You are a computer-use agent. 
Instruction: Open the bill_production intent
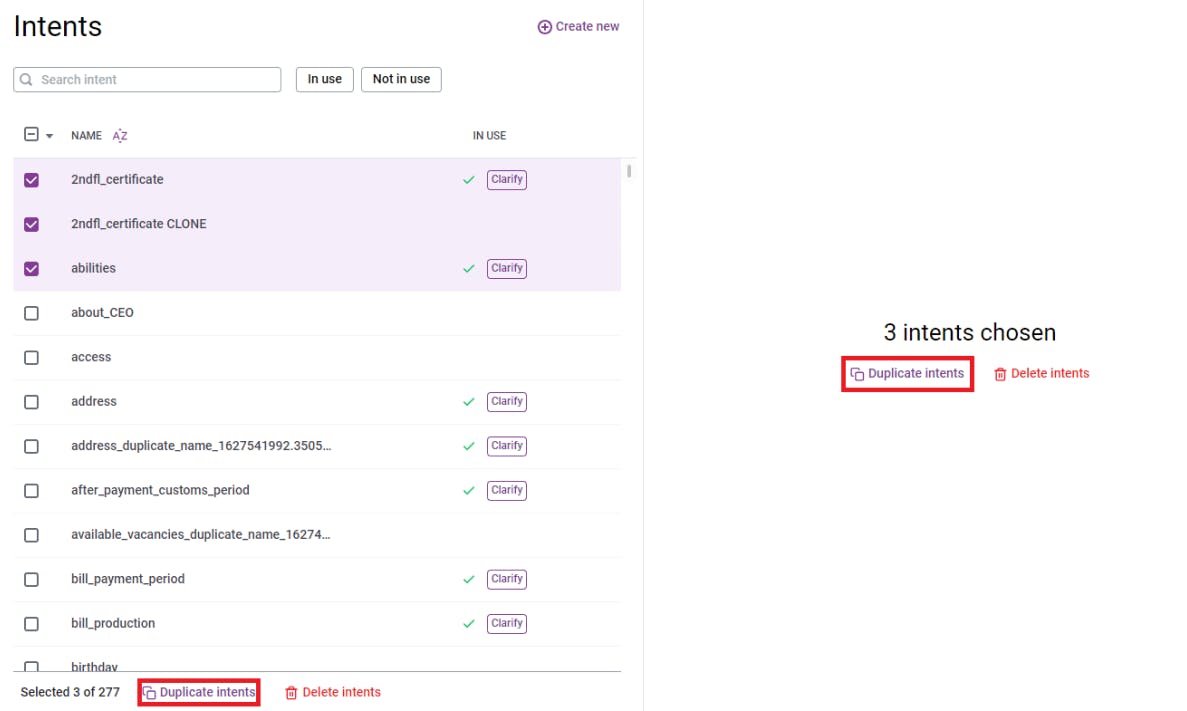[113, 623]
